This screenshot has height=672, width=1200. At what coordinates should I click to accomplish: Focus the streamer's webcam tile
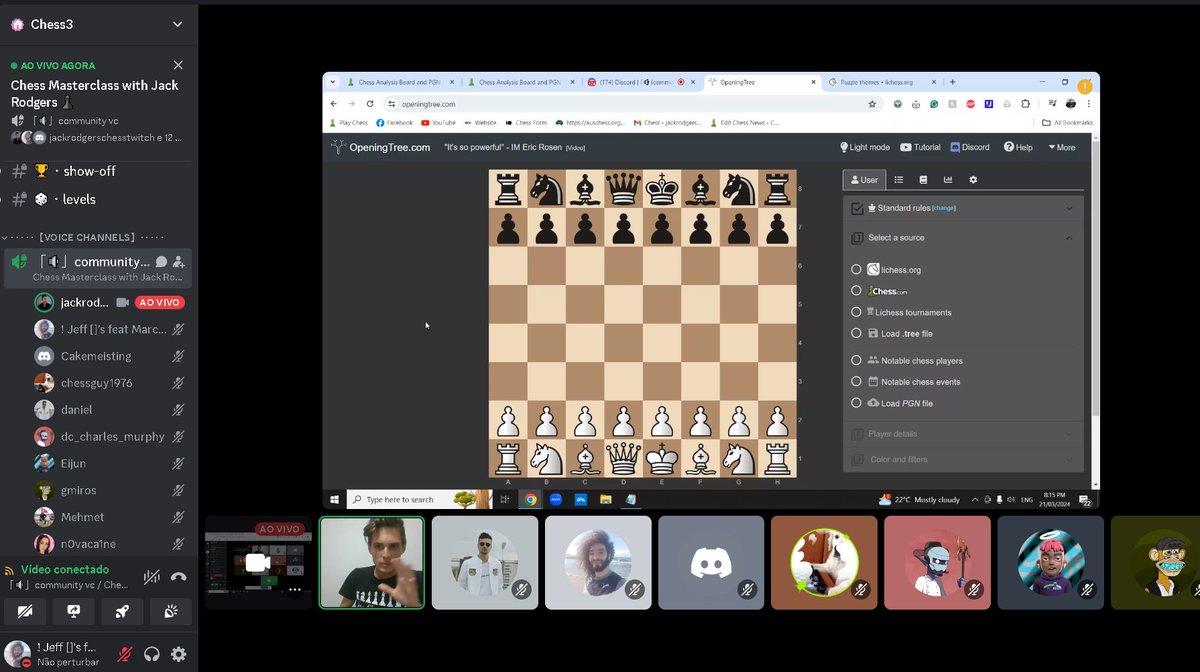(x=371, y=563)
